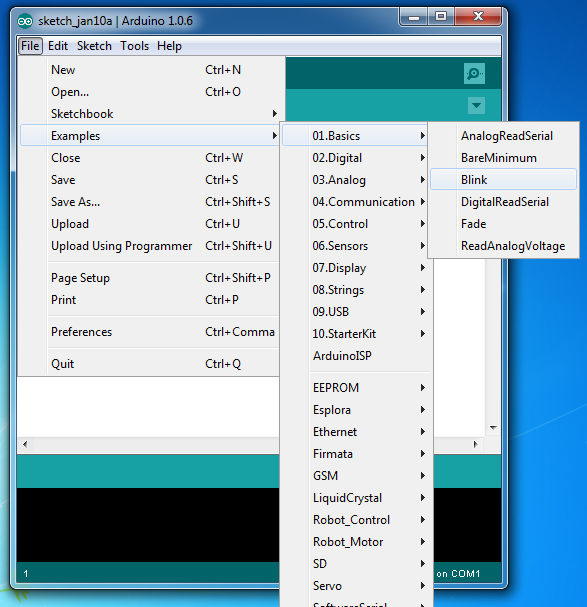
Task: Open the tab dropdown arrow button
Action: 476,105
